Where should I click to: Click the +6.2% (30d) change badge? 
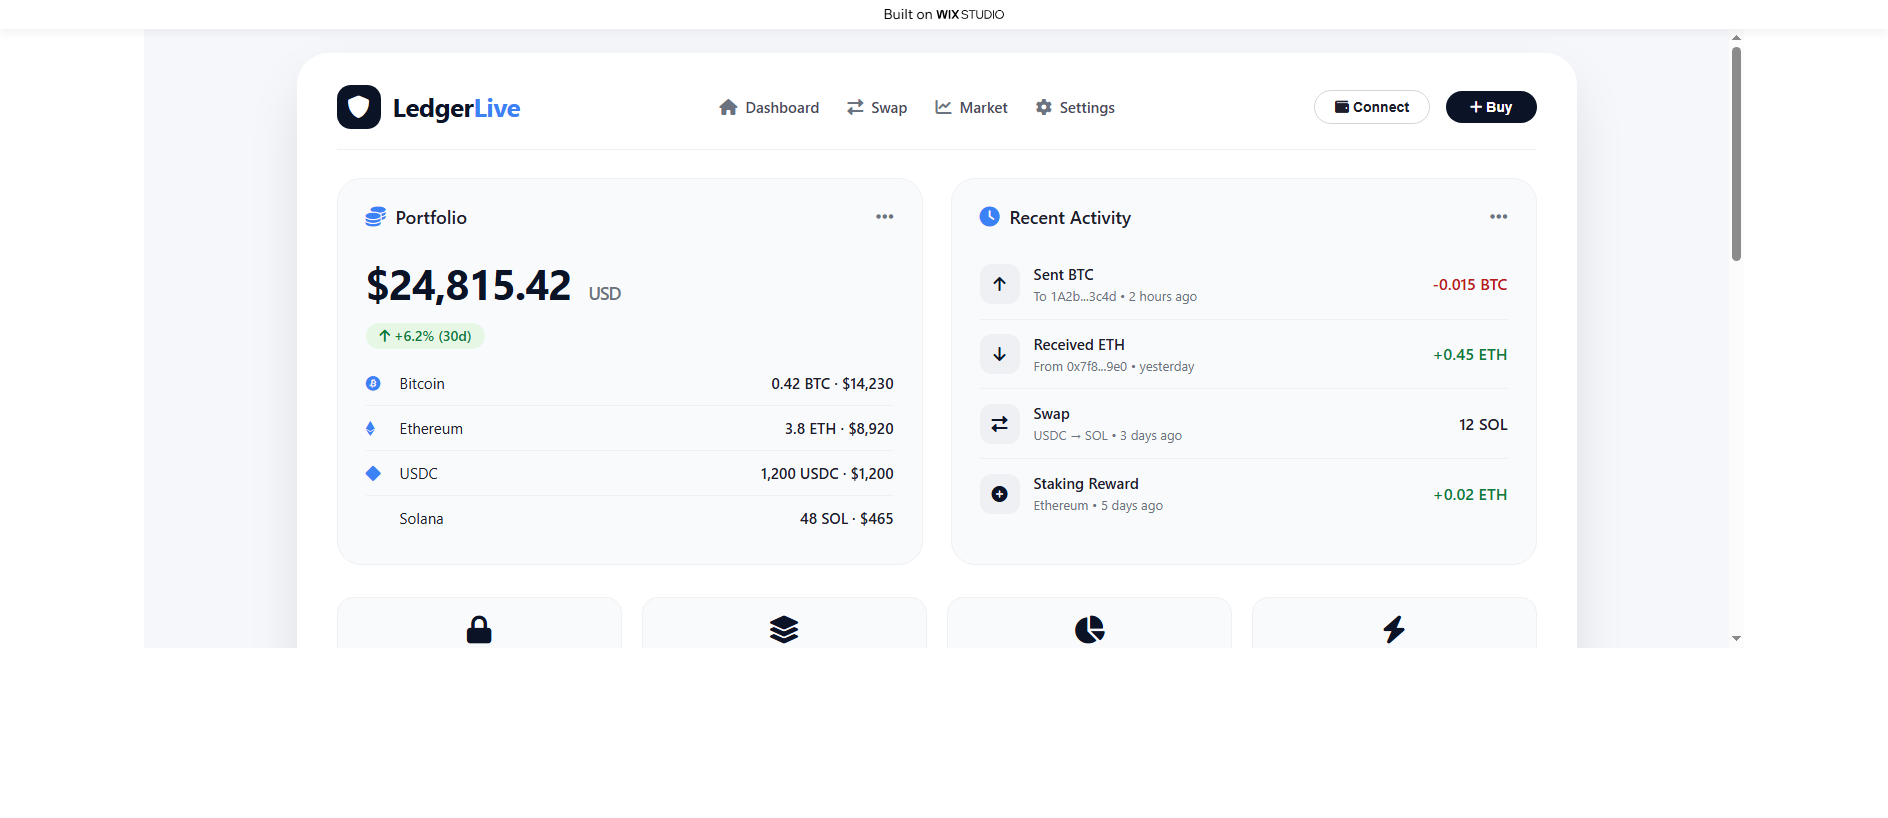(425, 336)
